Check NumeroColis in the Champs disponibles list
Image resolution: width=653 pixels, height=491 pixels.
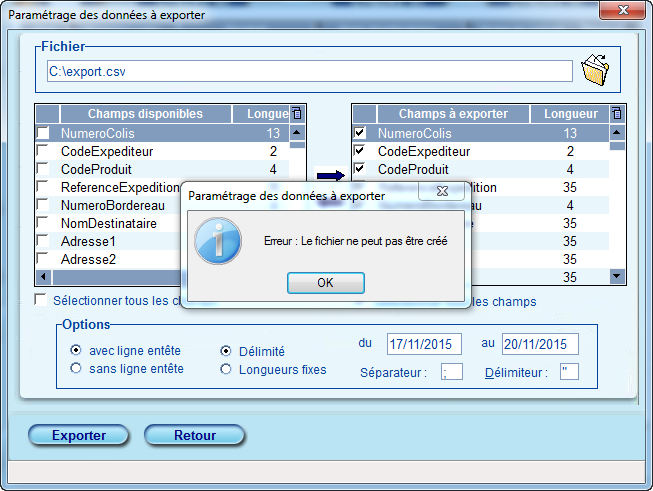pos(43,133)
